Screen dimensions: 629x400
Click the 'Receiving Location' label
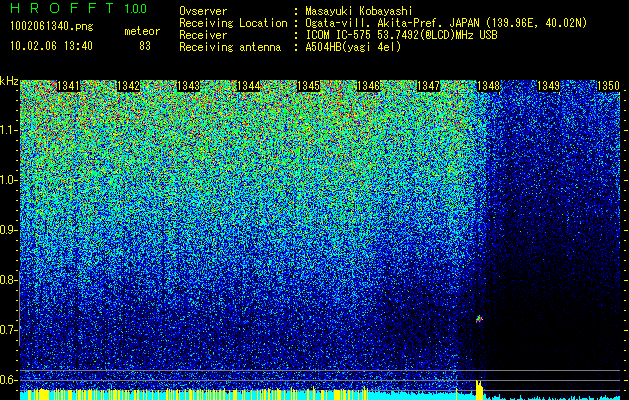point(233,23)
